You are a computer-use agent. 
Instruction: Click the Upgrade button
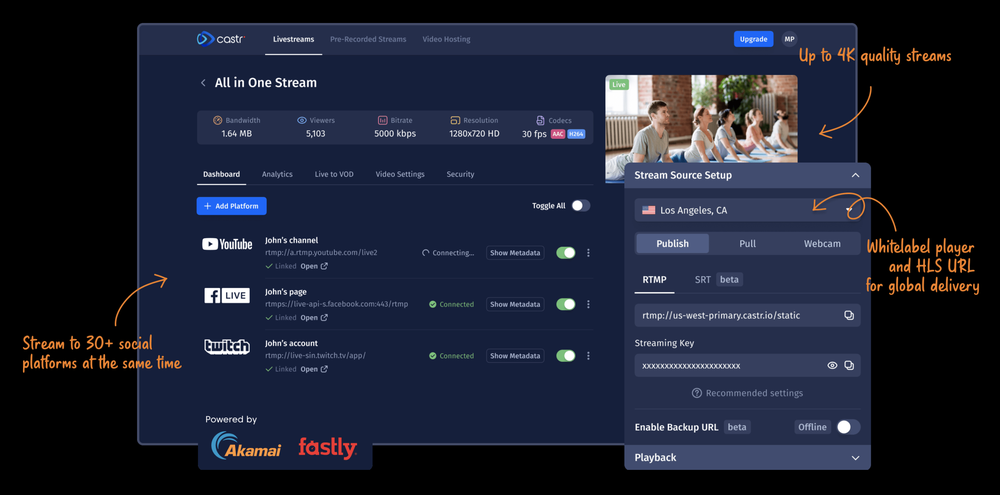[754, 39]
